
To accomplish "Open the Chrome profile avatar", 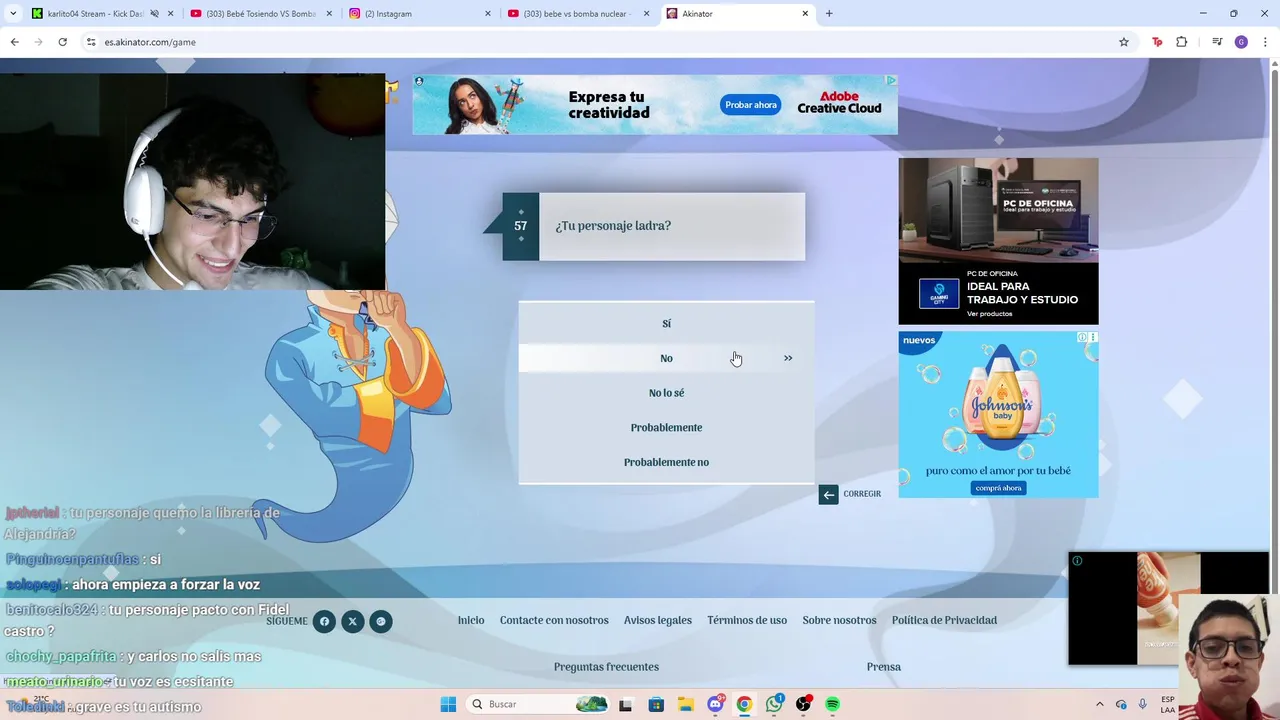I will (x=1241, y=42).
